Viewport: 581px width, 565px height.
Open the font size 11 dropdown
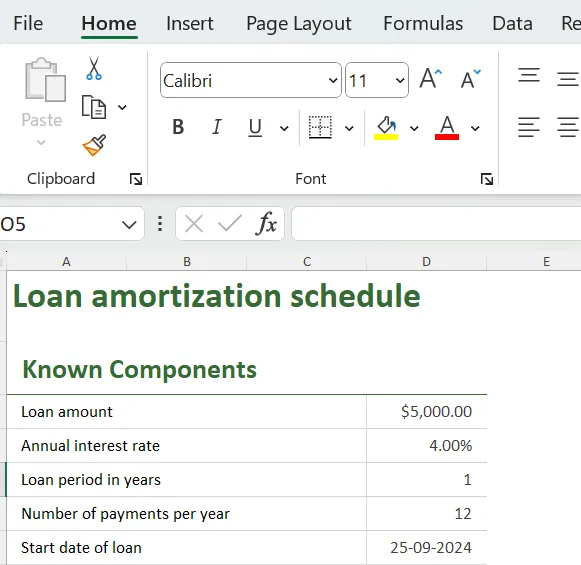400,80
